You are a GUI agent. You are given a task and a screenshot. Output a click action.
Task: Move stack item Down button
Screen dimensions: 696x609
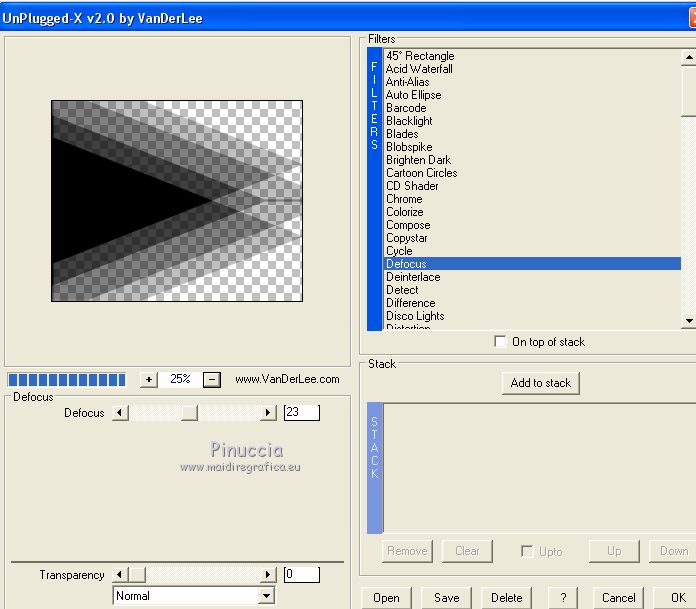tap(673, 551)
